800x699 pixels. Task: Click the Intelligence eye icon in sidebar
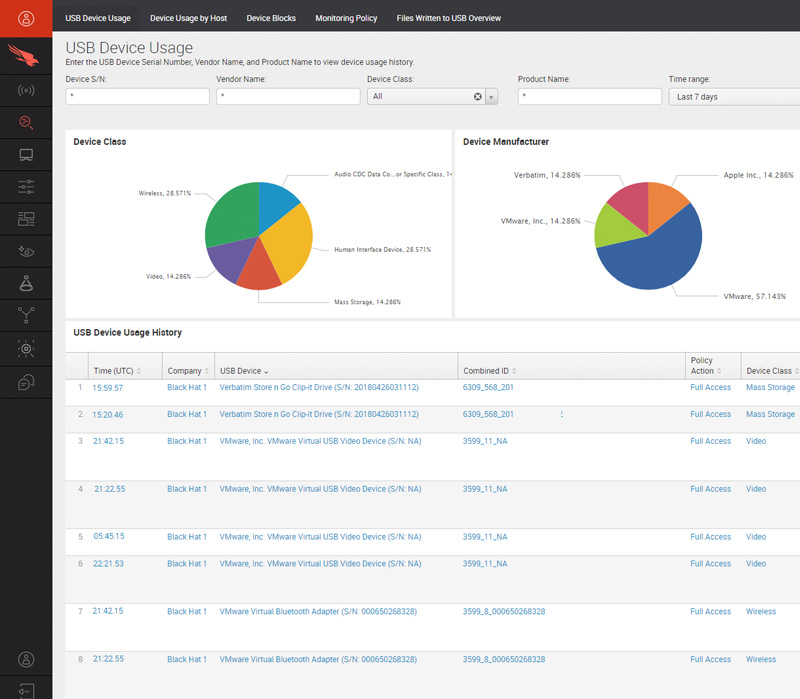26,252
